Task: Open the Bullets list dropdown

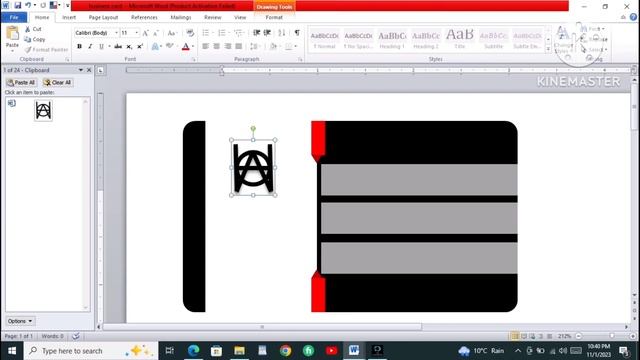Action: tap(213, 33)
